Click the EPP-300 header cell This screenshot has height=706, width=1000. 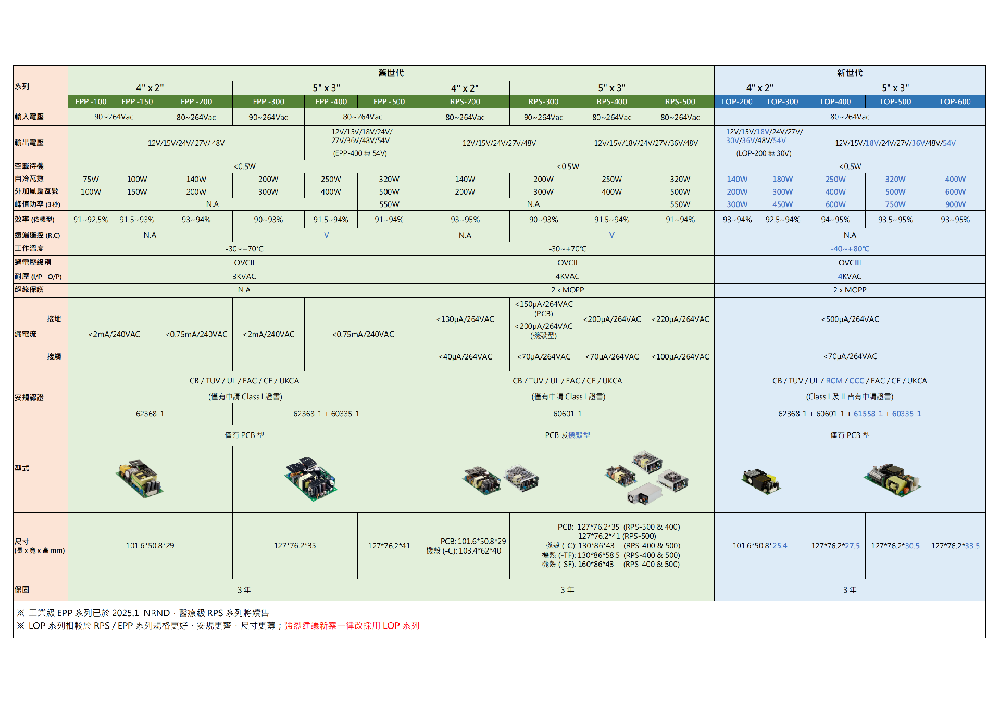click(268, 102)
